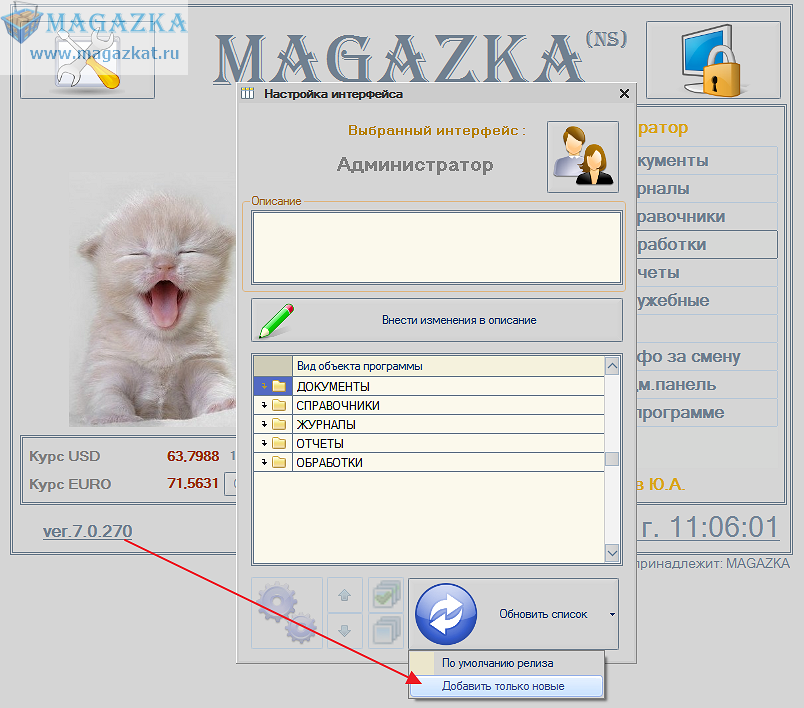Screen dimensions: 804x708
Task: Click the wrench tools icon at top left
Action: pyautogui.click(x=87, y=62)
